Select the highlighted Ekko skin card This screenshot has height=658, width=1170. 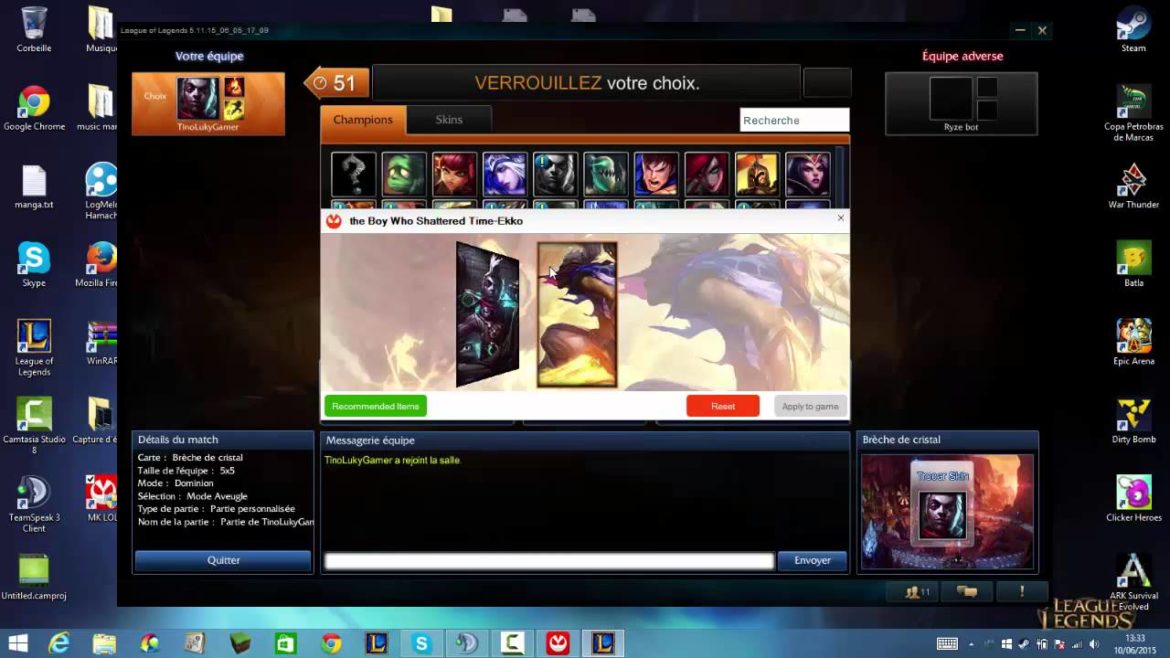(577, 314)
